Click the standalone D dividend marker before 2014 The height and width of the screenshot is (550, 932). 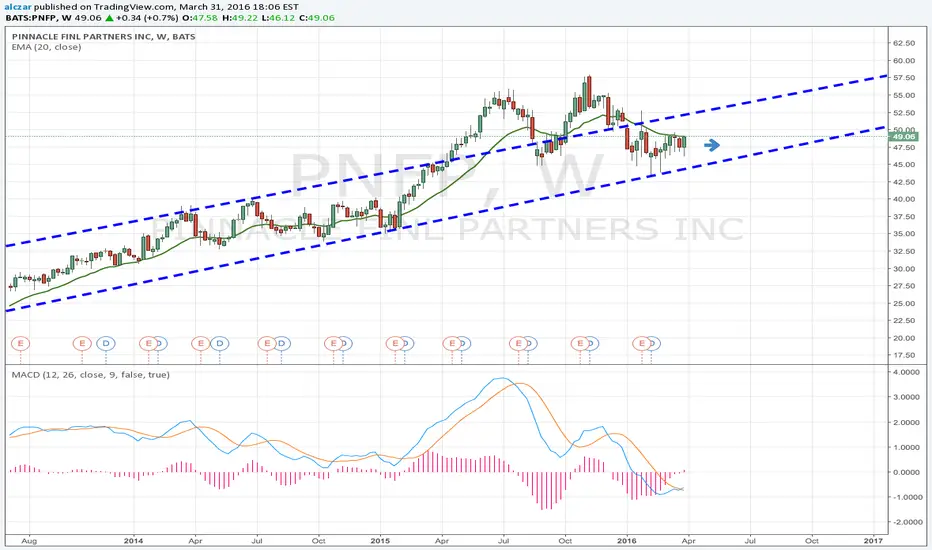106,343
